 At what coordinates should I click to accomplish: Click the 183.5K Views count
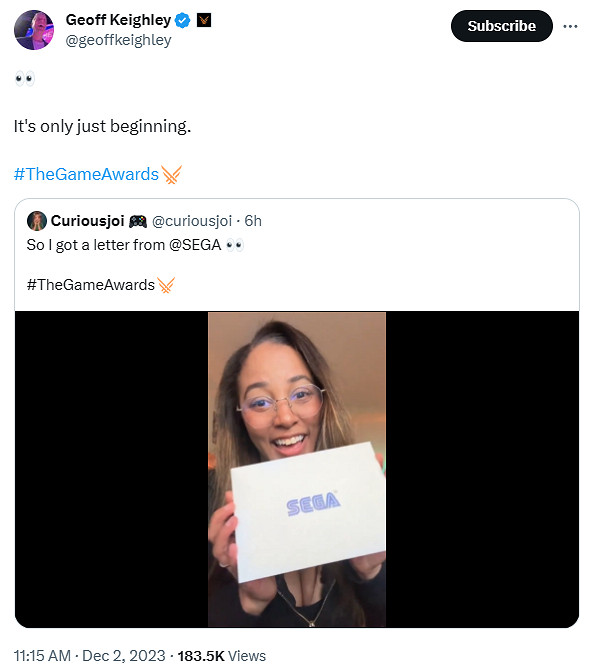222,656
